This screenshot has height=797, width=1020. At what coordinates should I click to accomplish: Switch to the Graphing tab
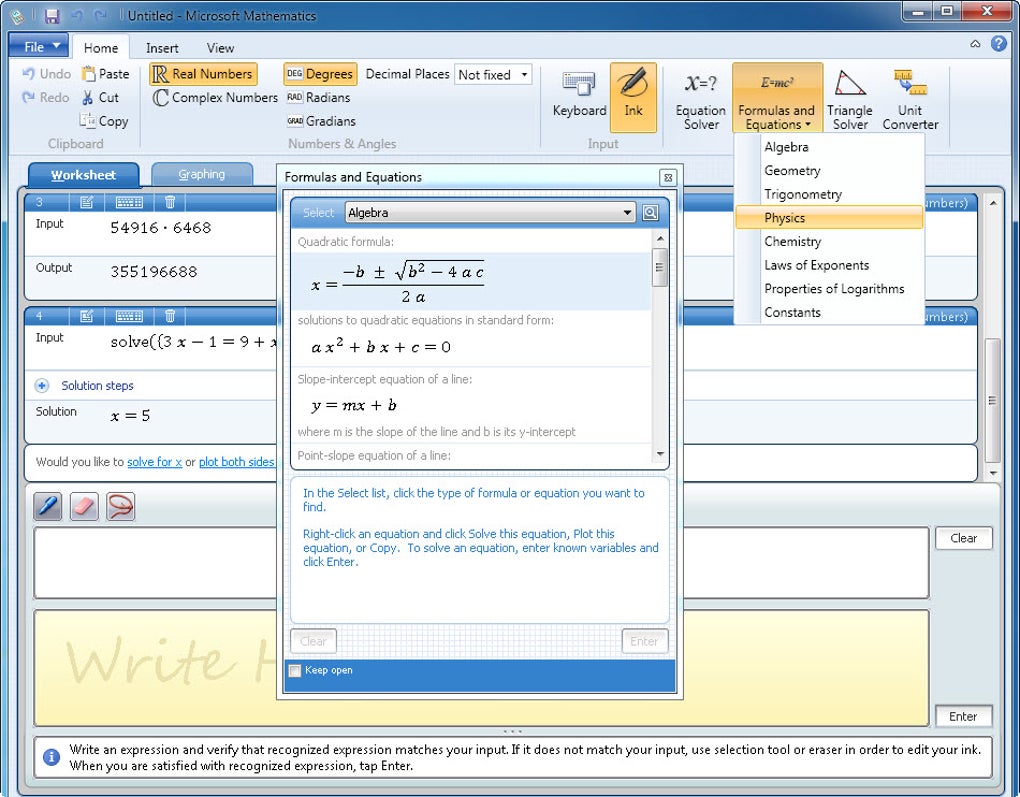tap(202, 174)
